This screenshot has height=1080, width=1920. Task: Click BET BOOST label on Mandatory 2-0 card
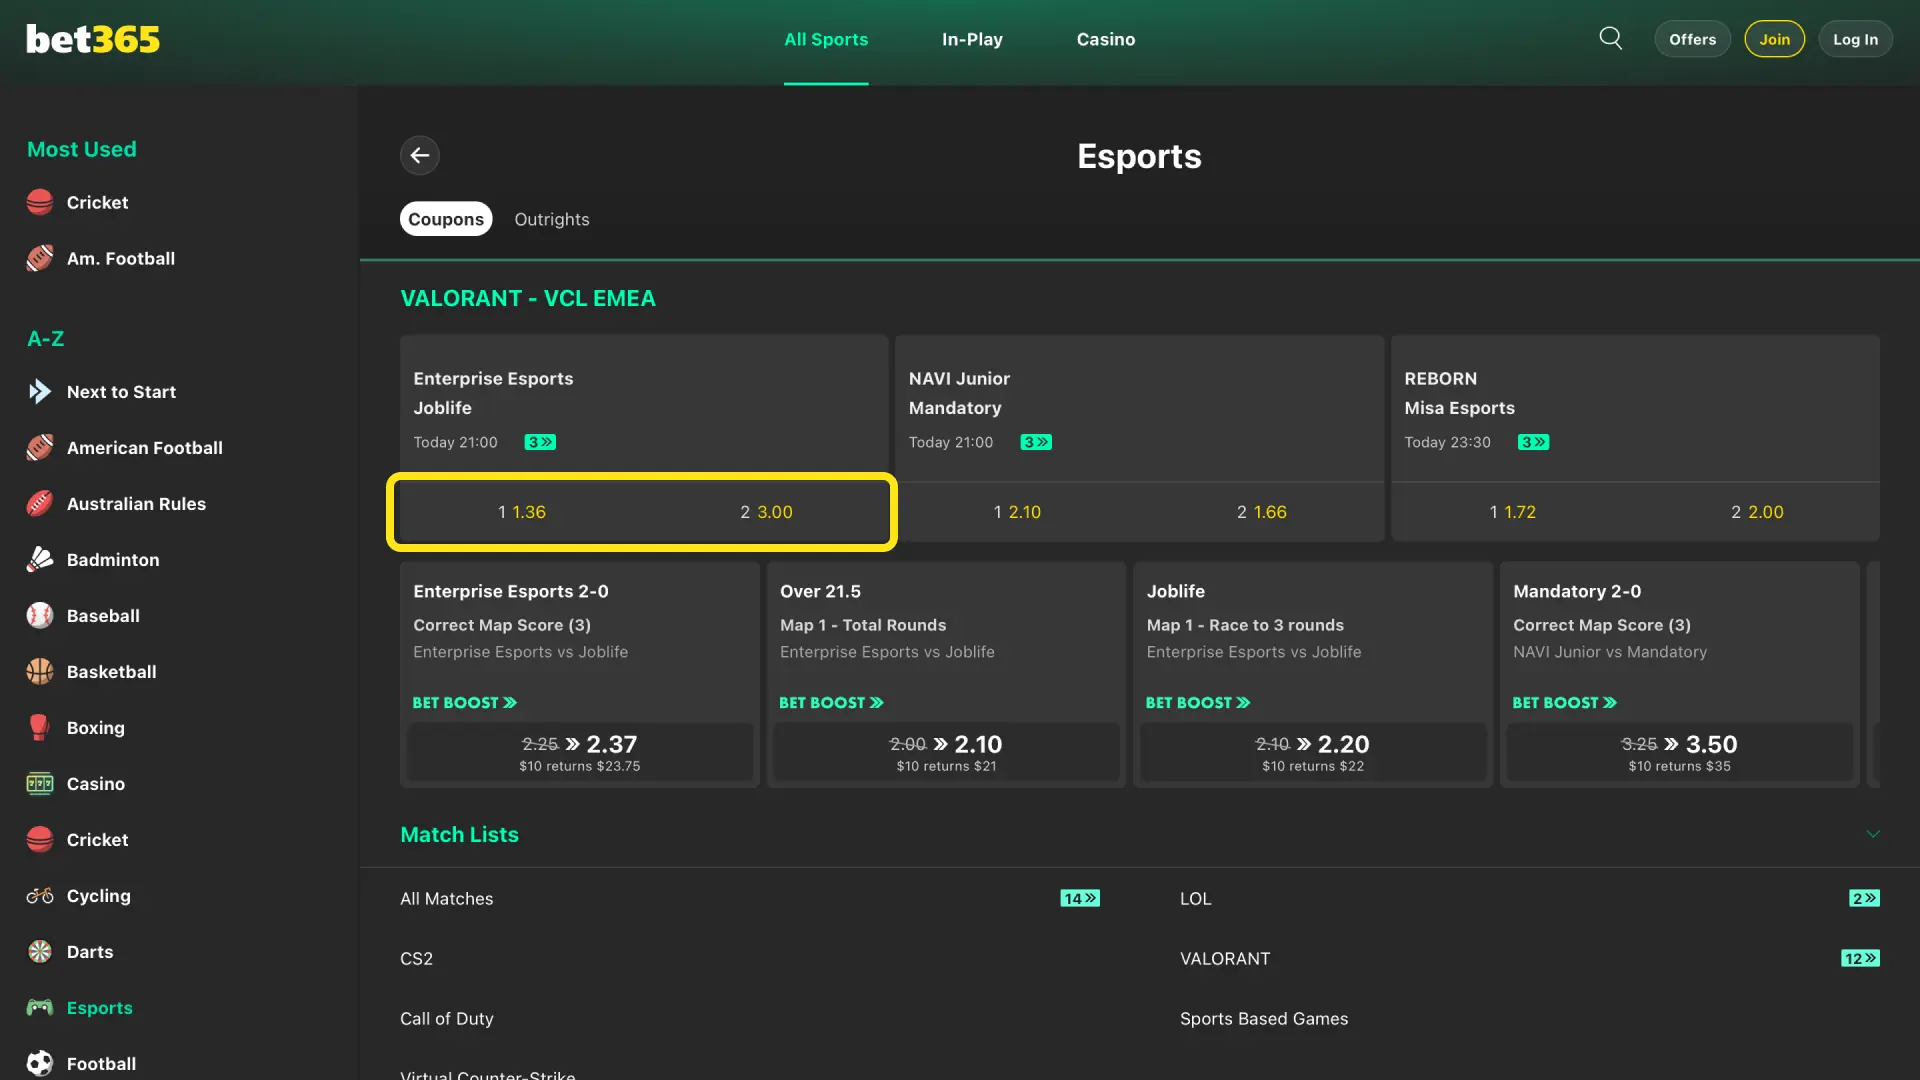coord(1564,703)
